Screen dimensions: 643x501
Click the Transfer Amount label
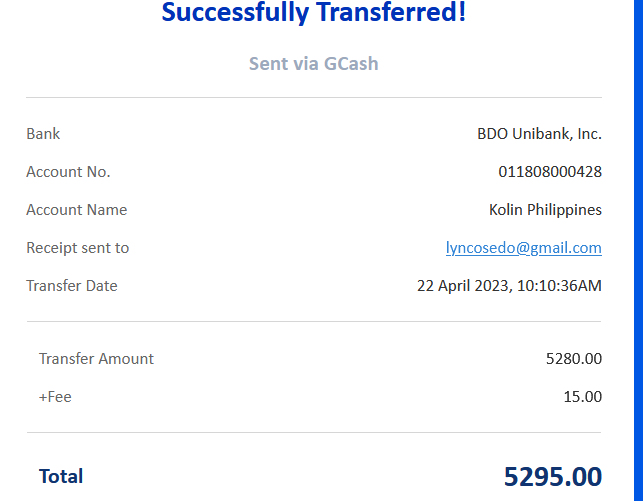(x=96, y=359)
